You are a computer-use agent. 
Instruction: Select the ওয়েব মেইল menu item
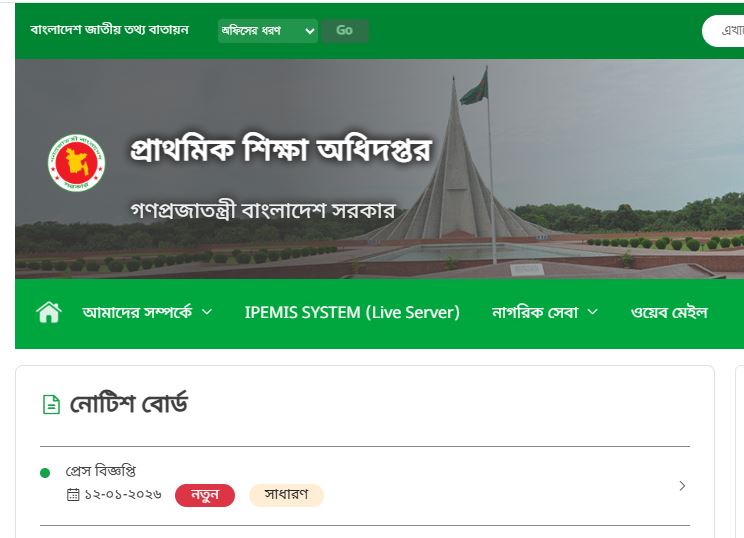pos(669,313)
